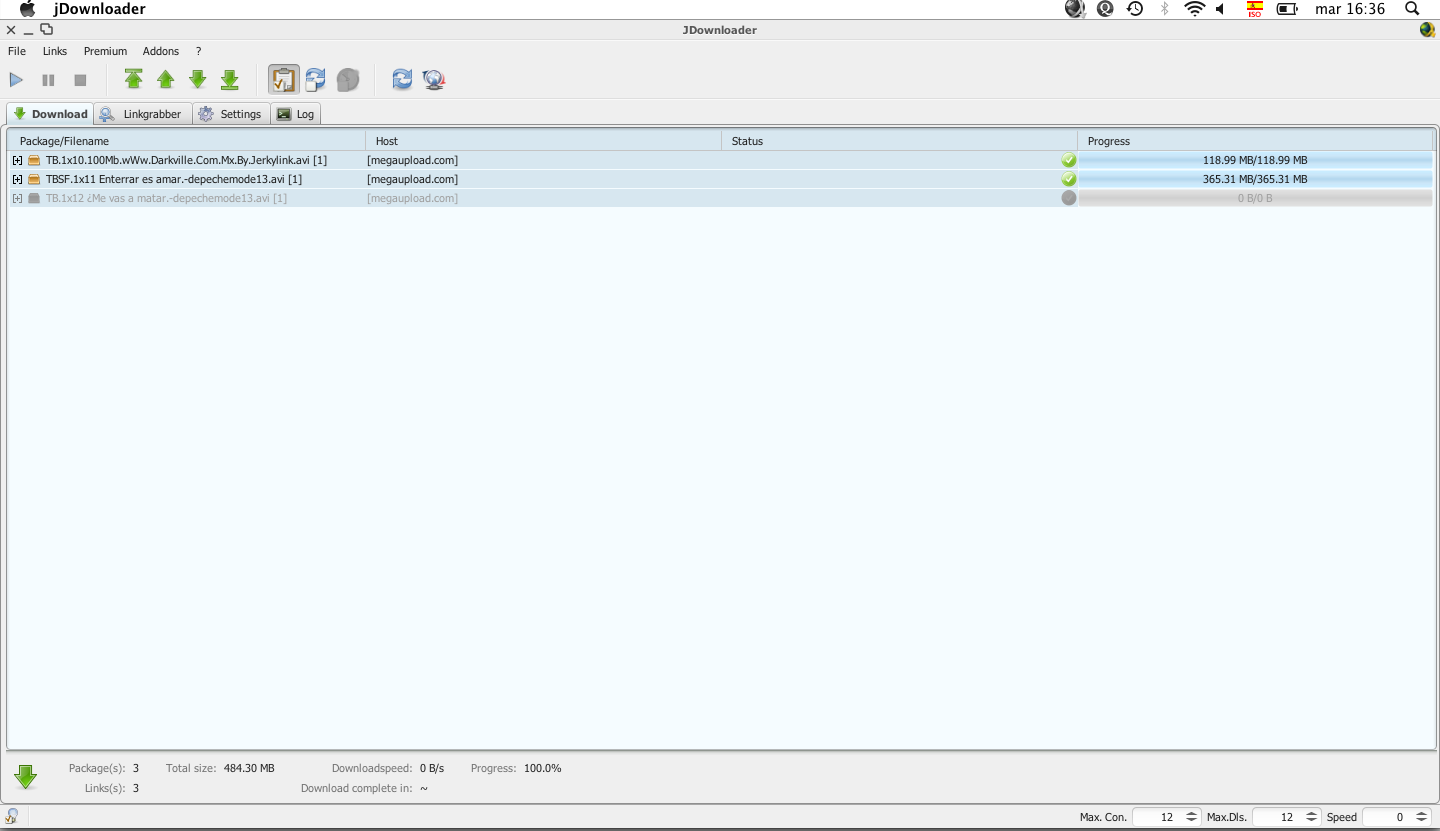Click the Downloadspeed 0 B/s value

tap(432, 768)
